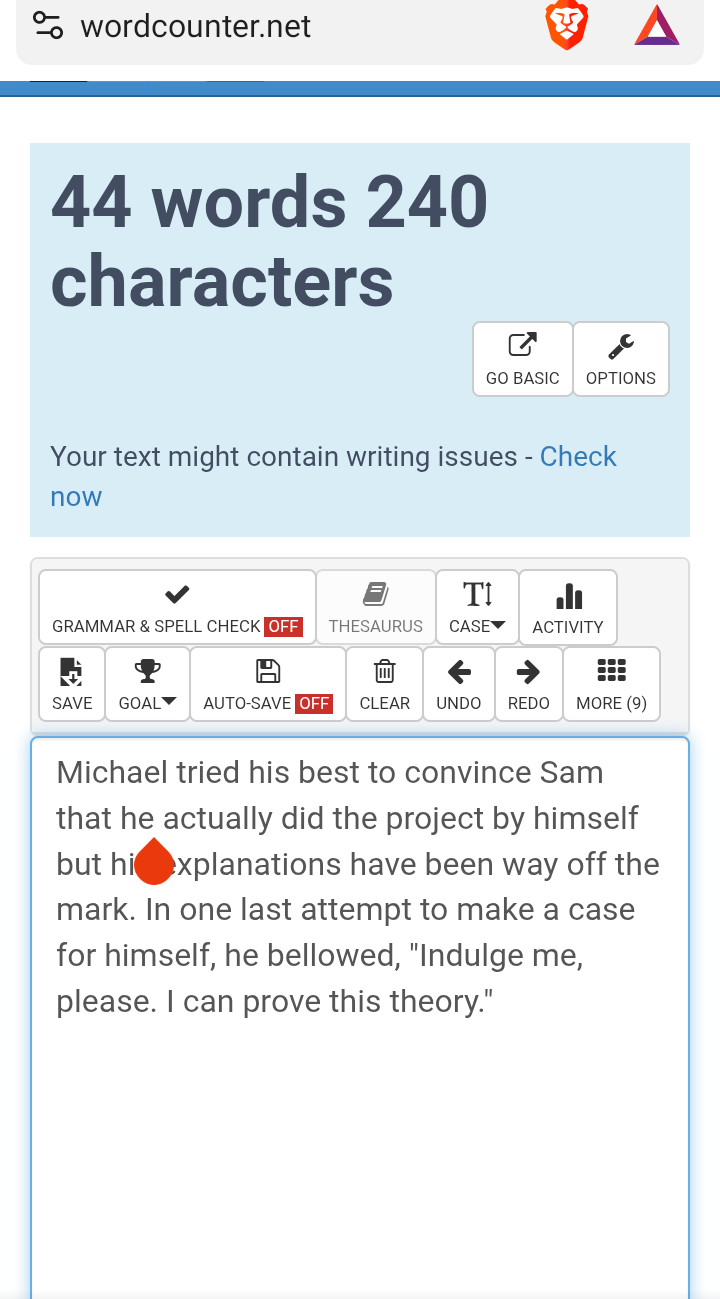Clear text with the trash icon

pos(385,684)
